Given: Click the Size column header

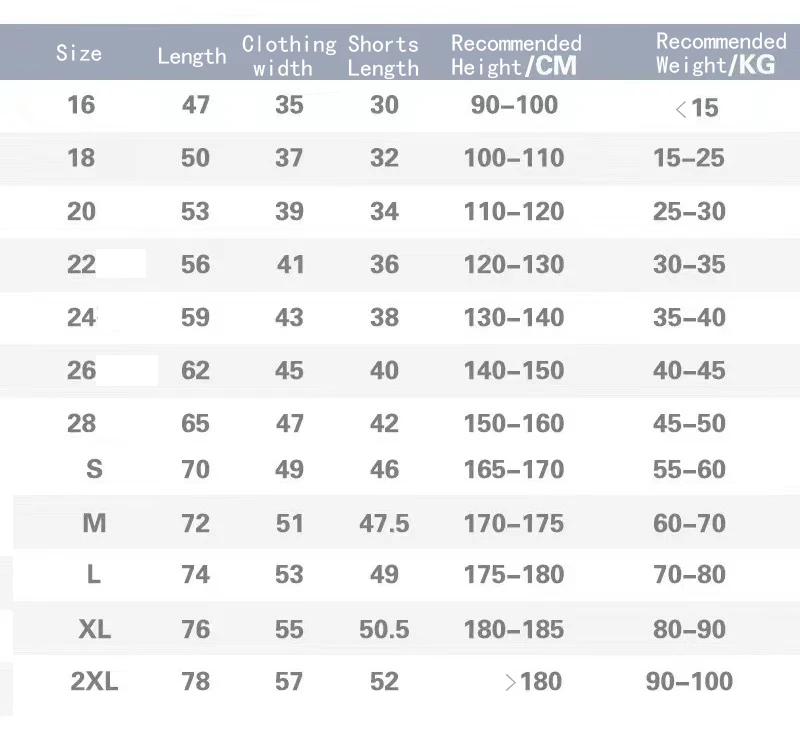Looking at the screenshot, I should pyautogui.click(x=79, y=53).
